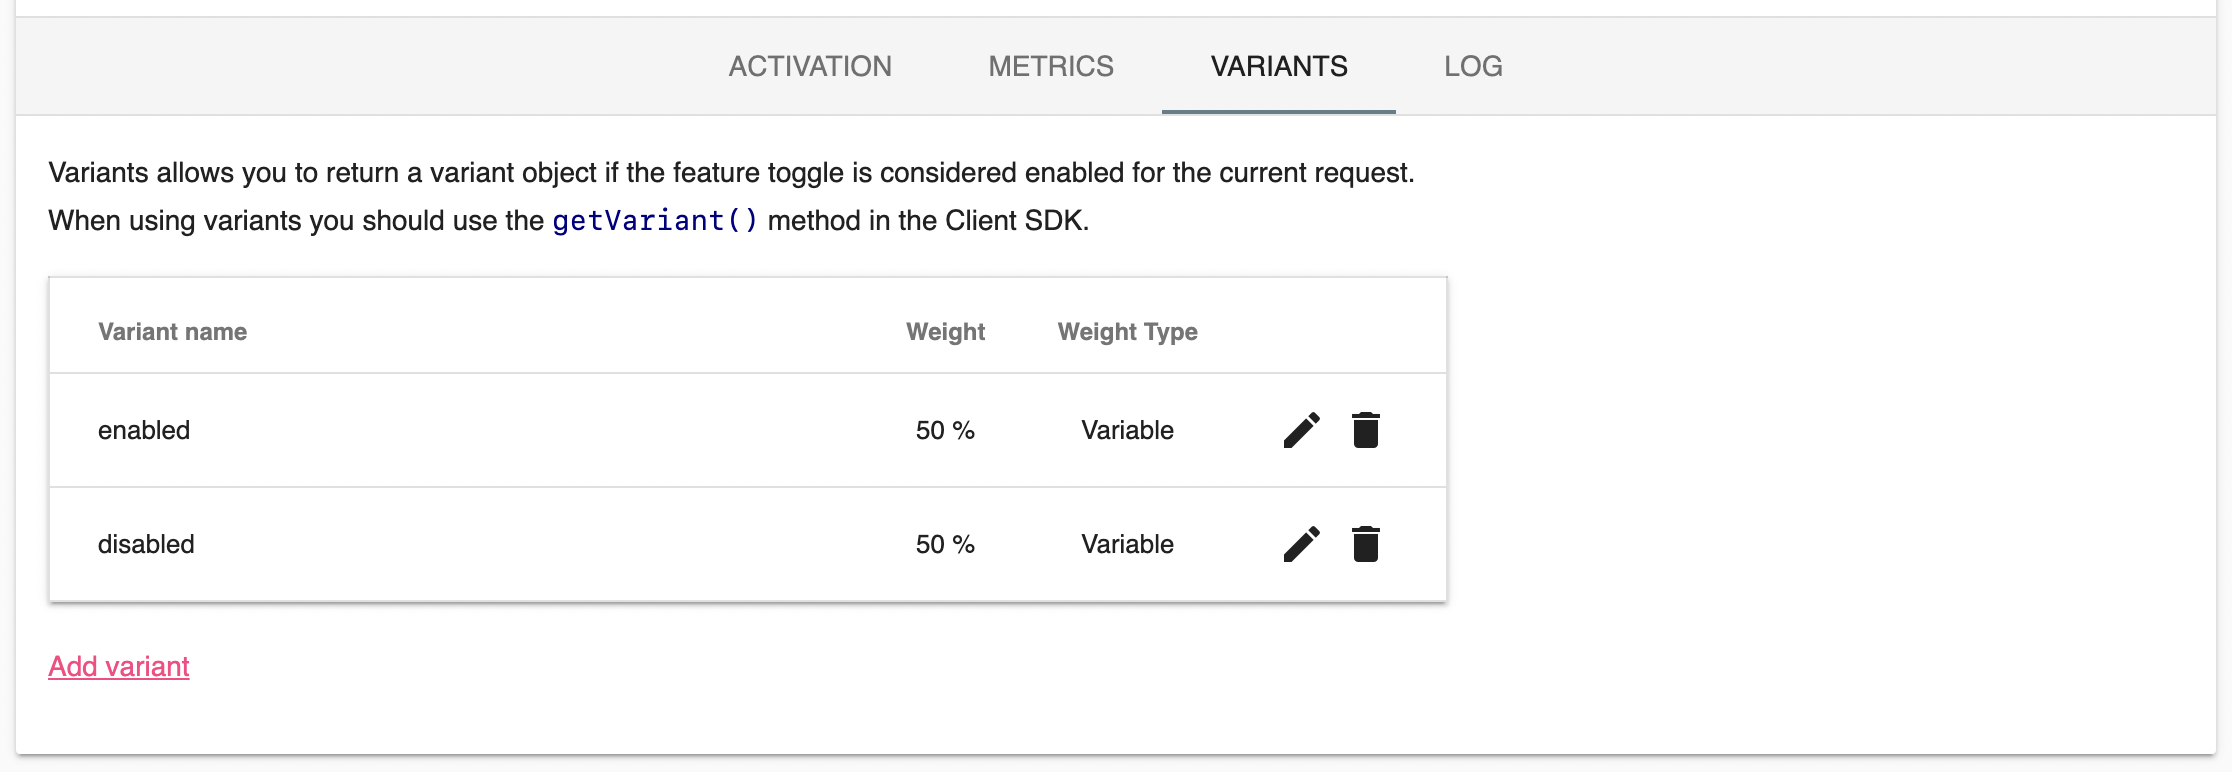Edit the enabled variant with pencil icon
Viewport: 2232px width, 772px height.
click(1301, 430)
